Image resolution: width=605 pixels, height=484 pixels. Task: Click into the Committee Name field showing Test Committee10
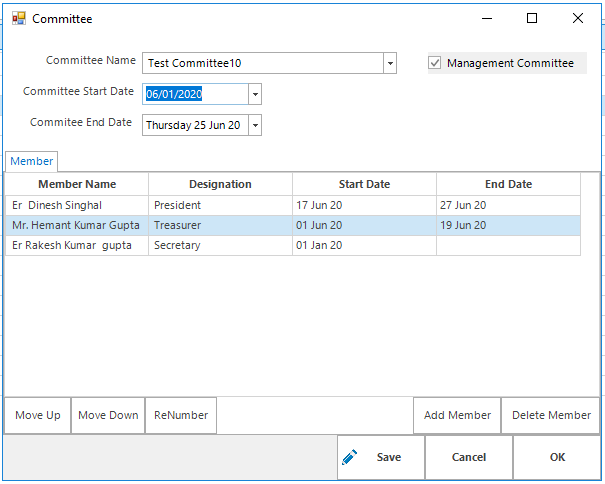(263, 63)
